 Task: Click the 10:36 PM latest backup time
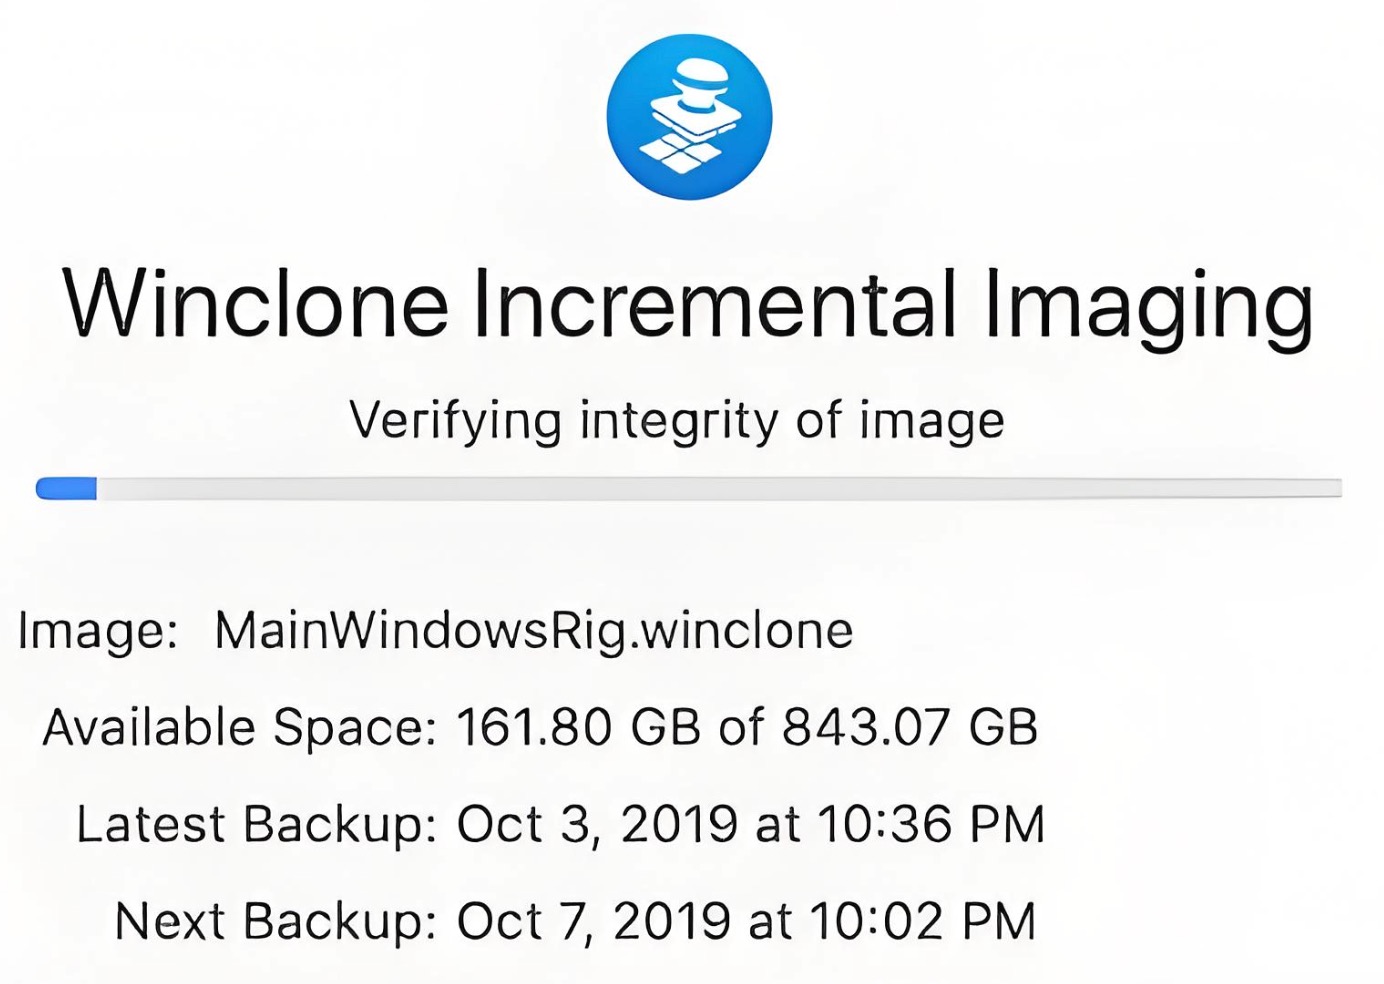click(931, 825)
